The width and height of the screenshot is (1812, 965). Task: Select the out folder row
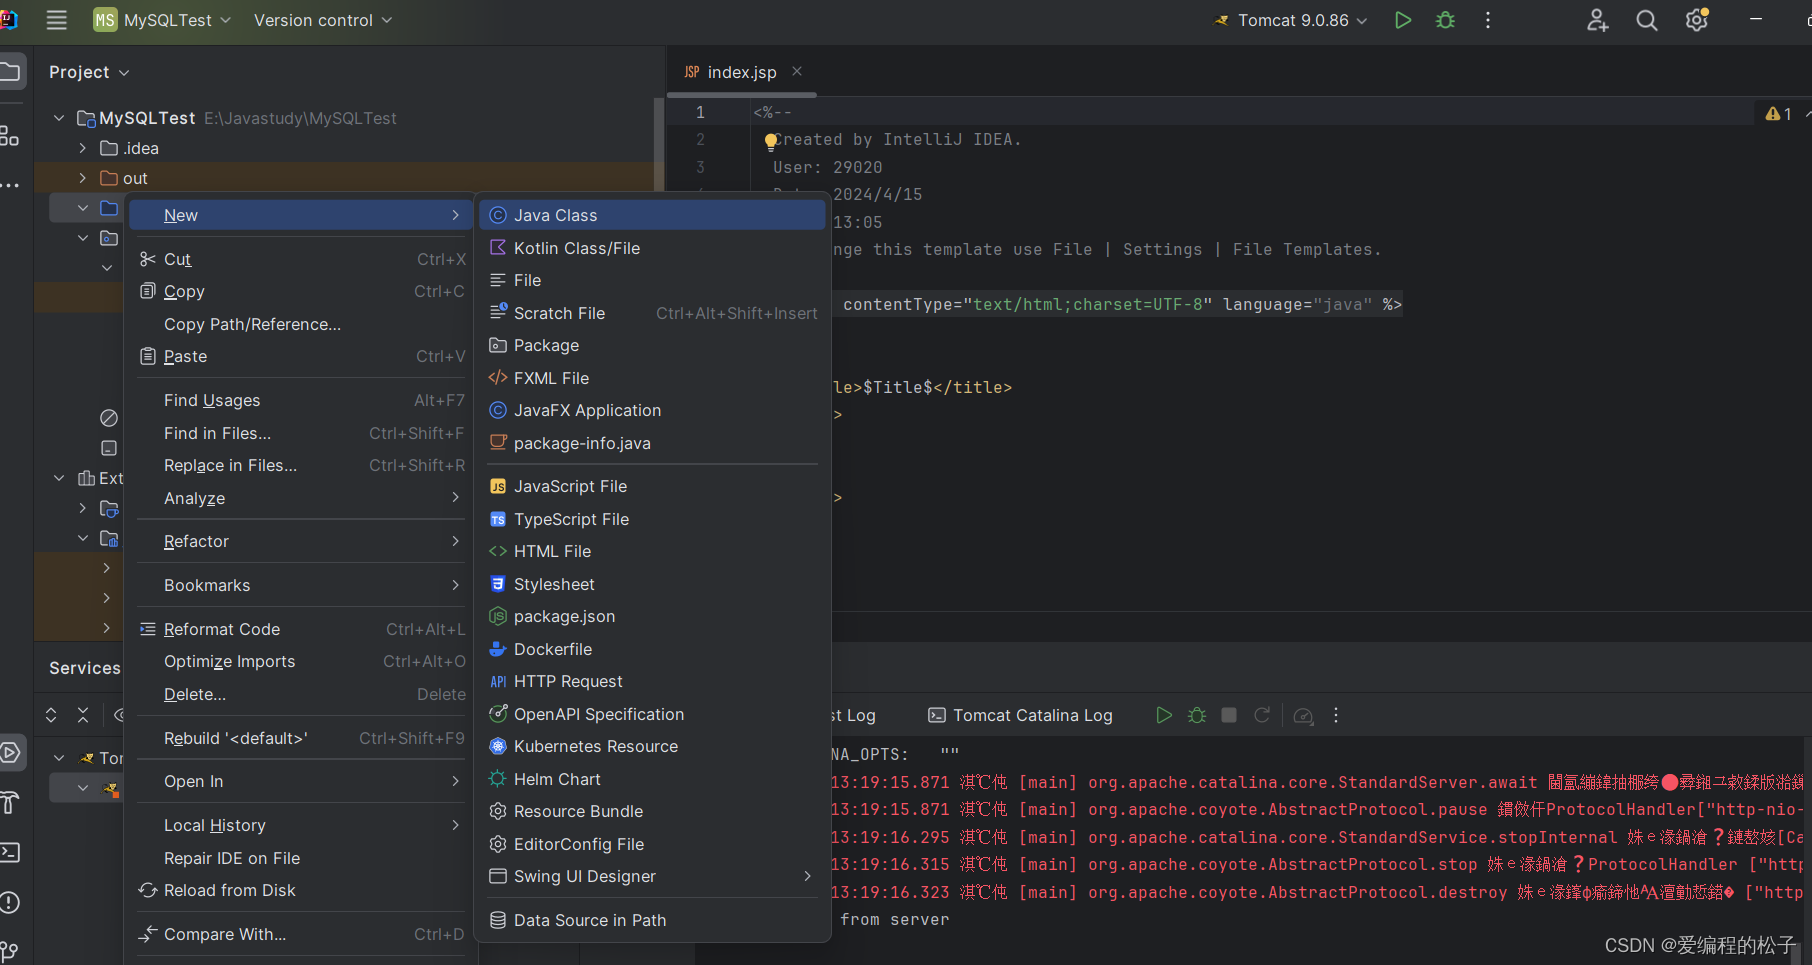point(345,178)
